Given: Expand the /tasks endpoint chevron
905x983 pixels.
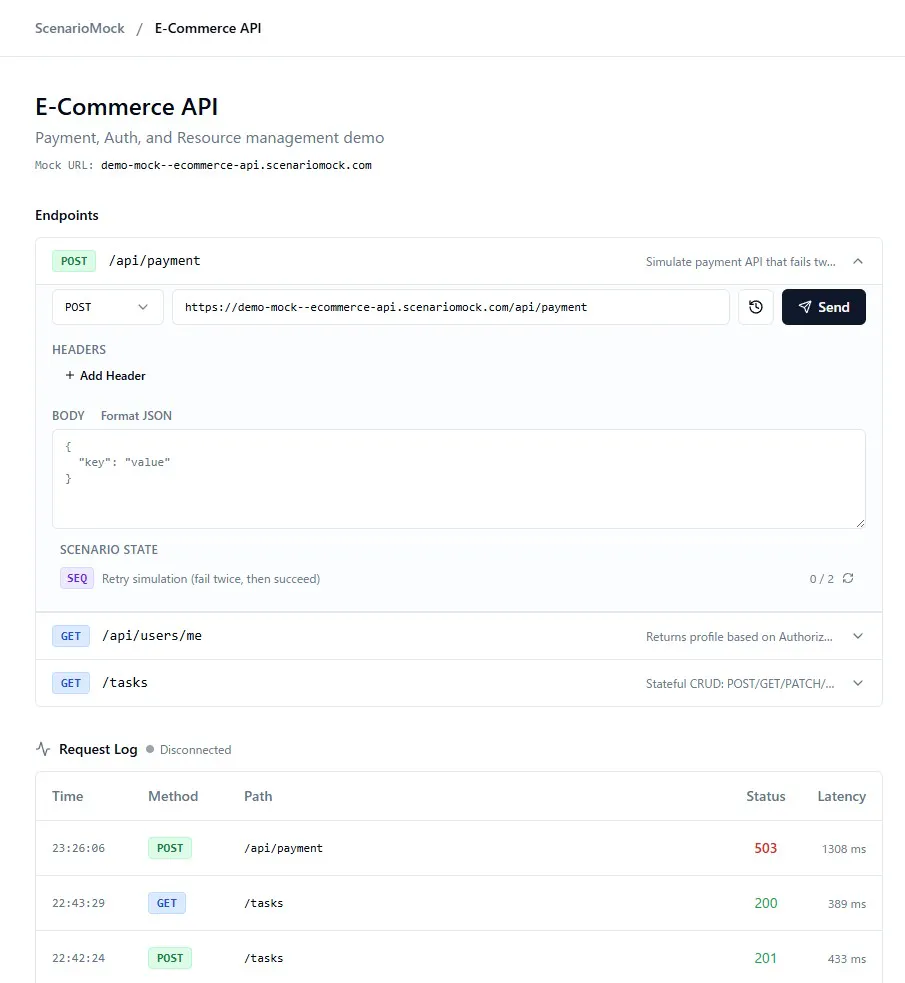Looking at the screenshot, I should pyautogui.click(x=858, y=683).
